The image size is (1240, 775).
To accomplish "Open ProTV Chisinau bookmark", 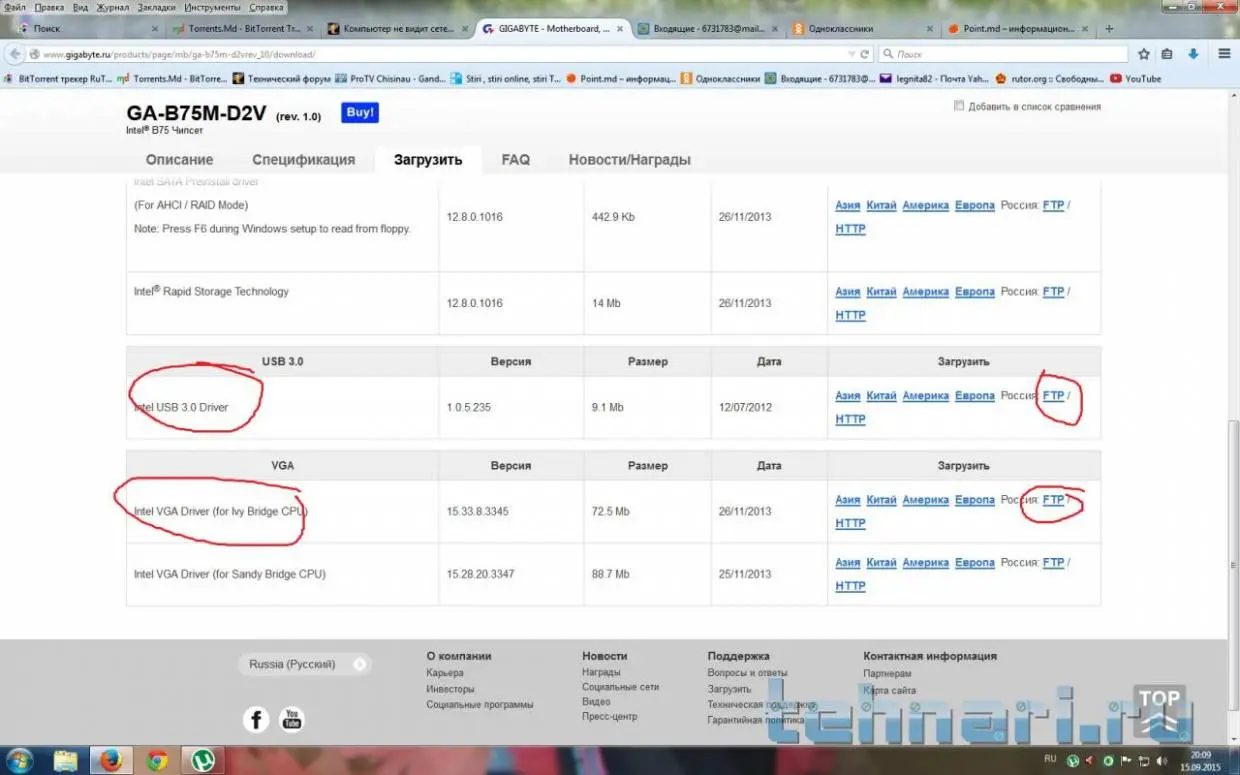I will [391, 78].
